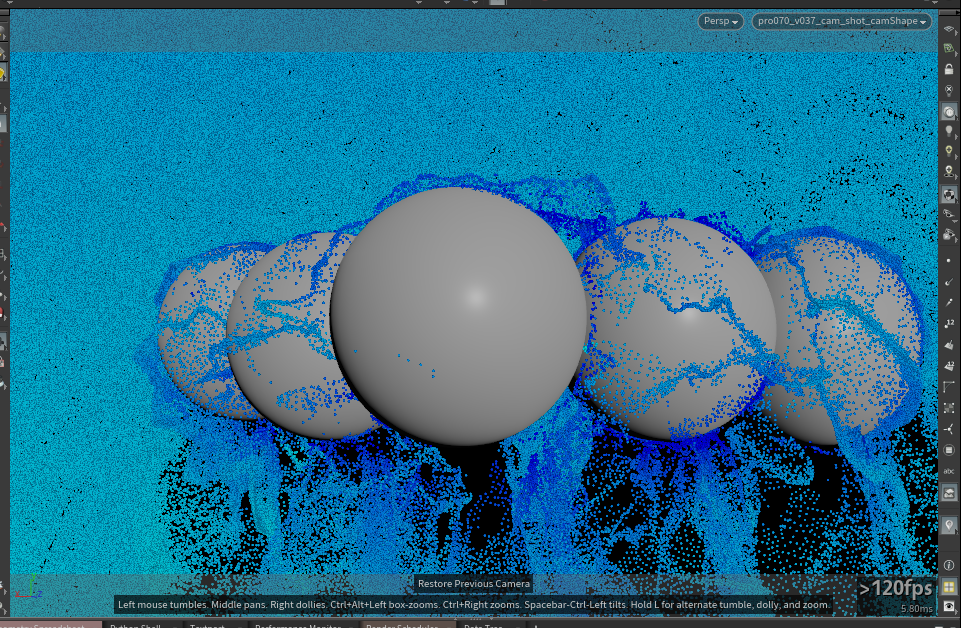This screenshot has height=628, width=961.
Task: Toggle the abc text display icon
Action: (949, 471)
